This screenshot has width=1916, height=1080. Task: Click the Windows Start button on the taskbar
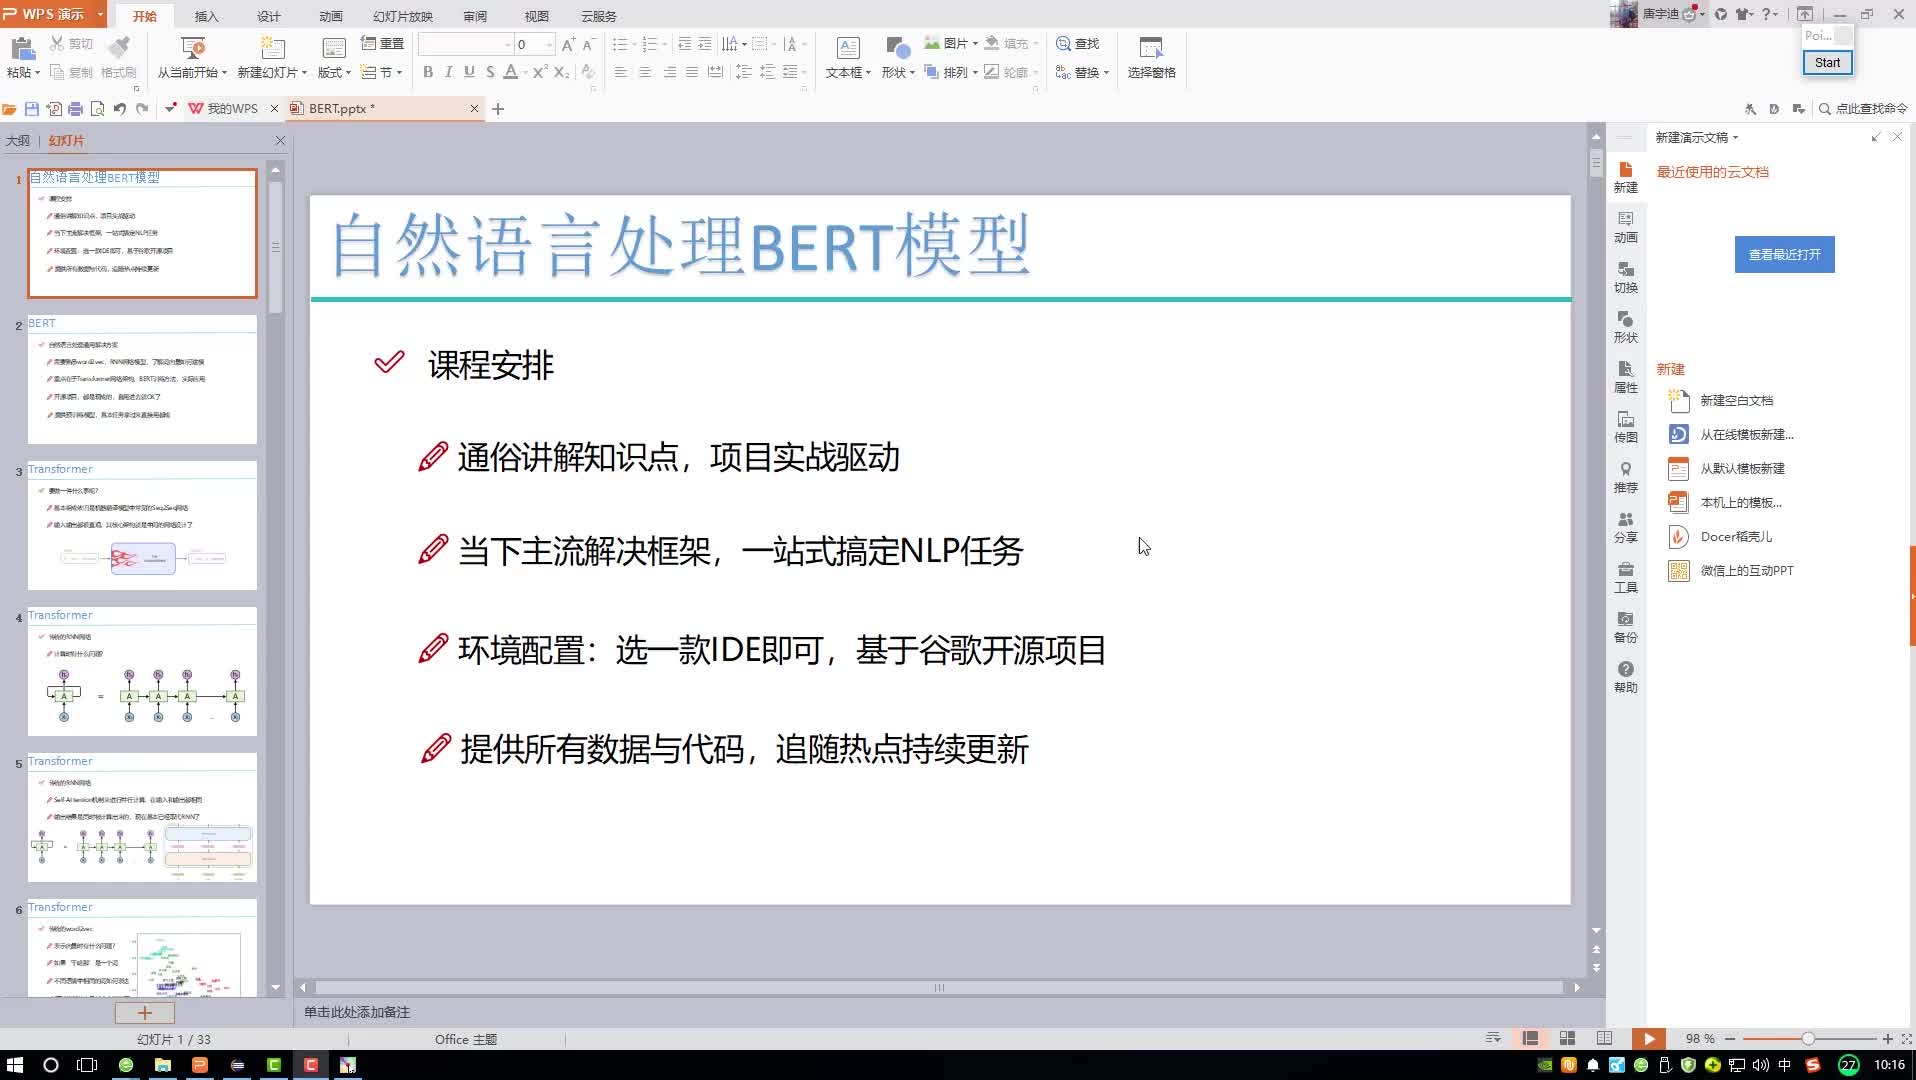pyautogui.click(x=14, y=1065)
